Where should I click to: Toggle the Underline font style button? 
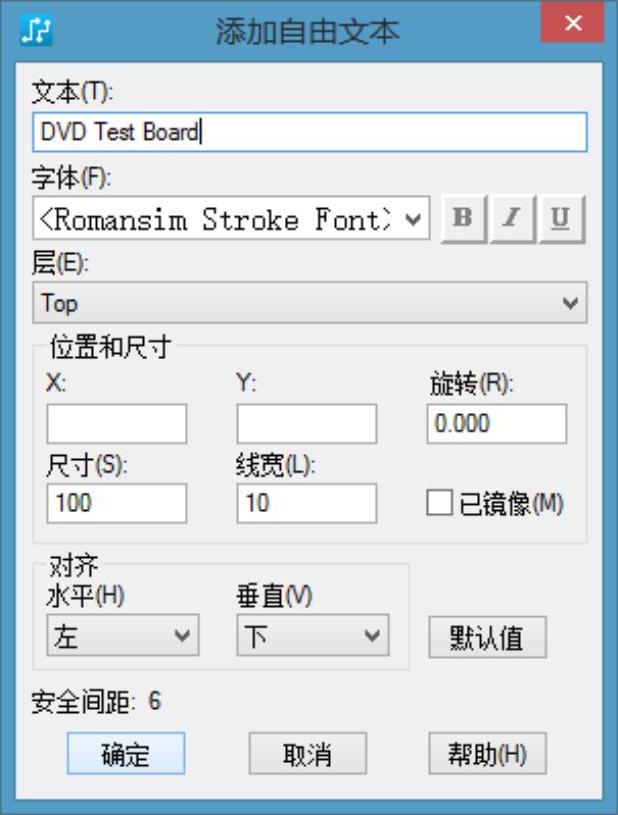point(561,219)
